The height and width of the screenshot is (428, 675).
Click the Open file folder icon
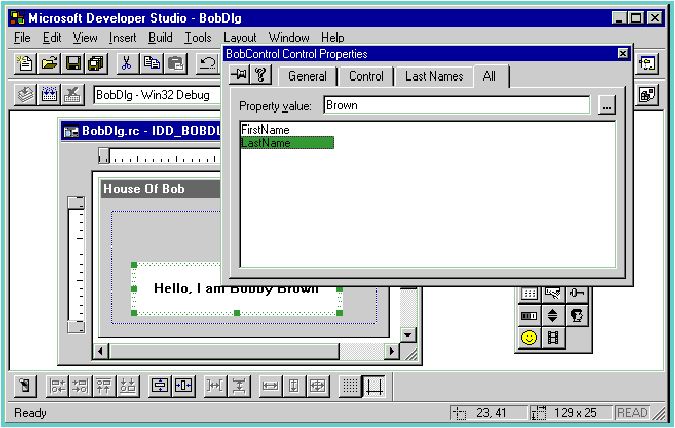coord(49,63)
